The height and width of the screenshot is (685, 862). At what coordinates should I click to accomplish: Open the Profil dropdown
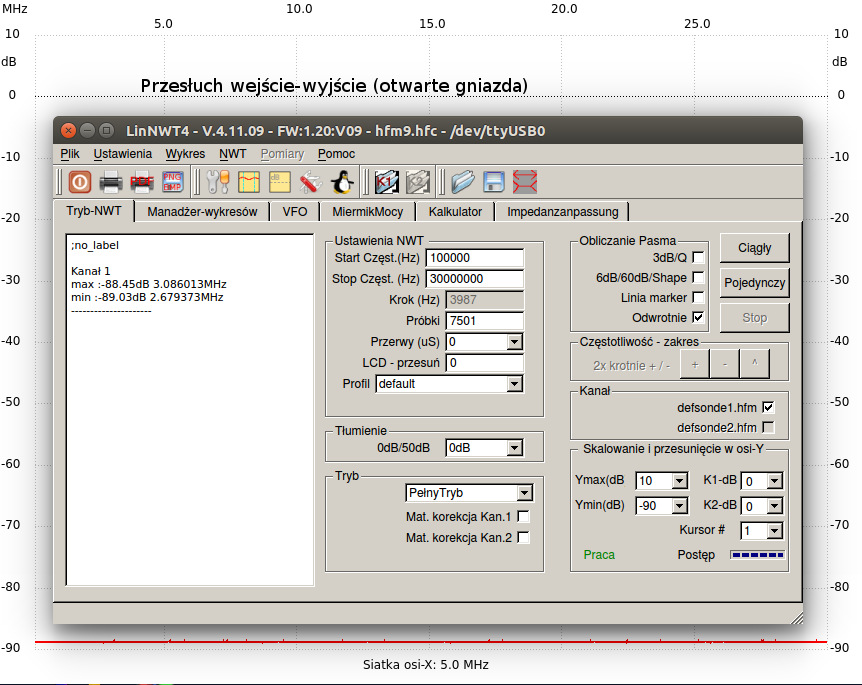448,384
